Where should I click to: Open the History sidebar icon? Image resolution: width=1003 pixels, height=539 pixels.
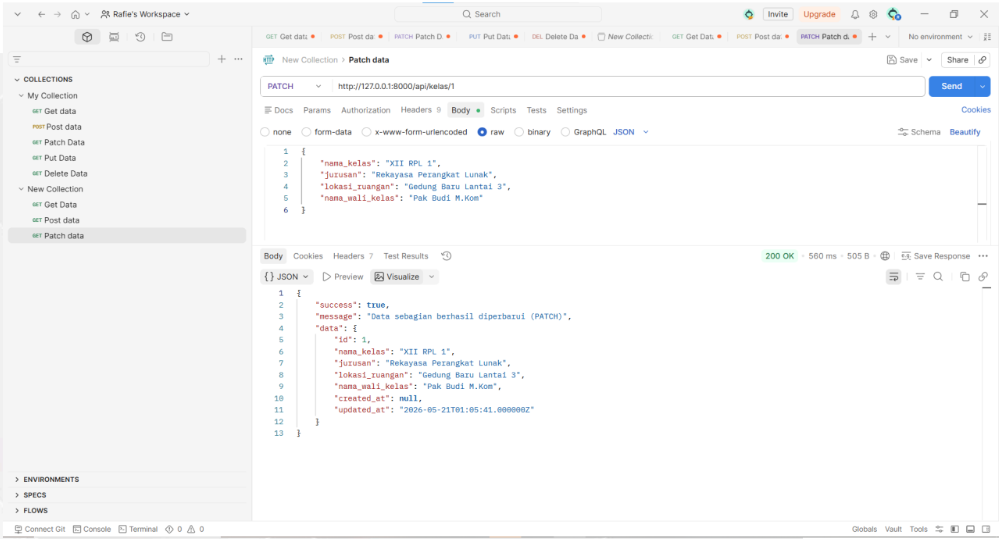pos(140,37)
